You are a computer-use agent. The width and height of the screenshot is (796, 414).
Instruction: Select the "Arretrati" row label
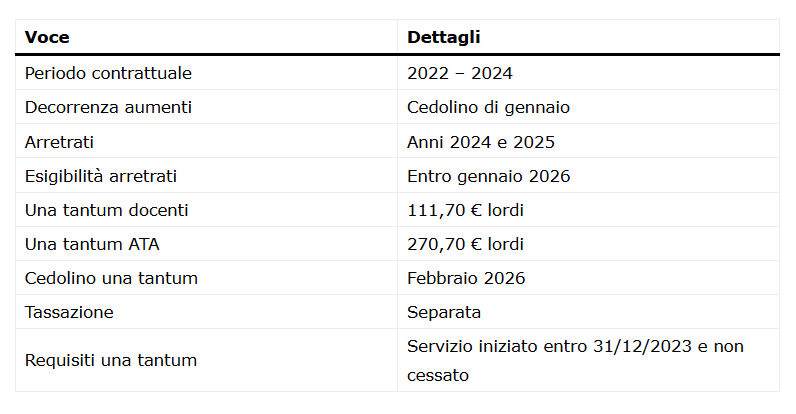click(x=59, y=142)
